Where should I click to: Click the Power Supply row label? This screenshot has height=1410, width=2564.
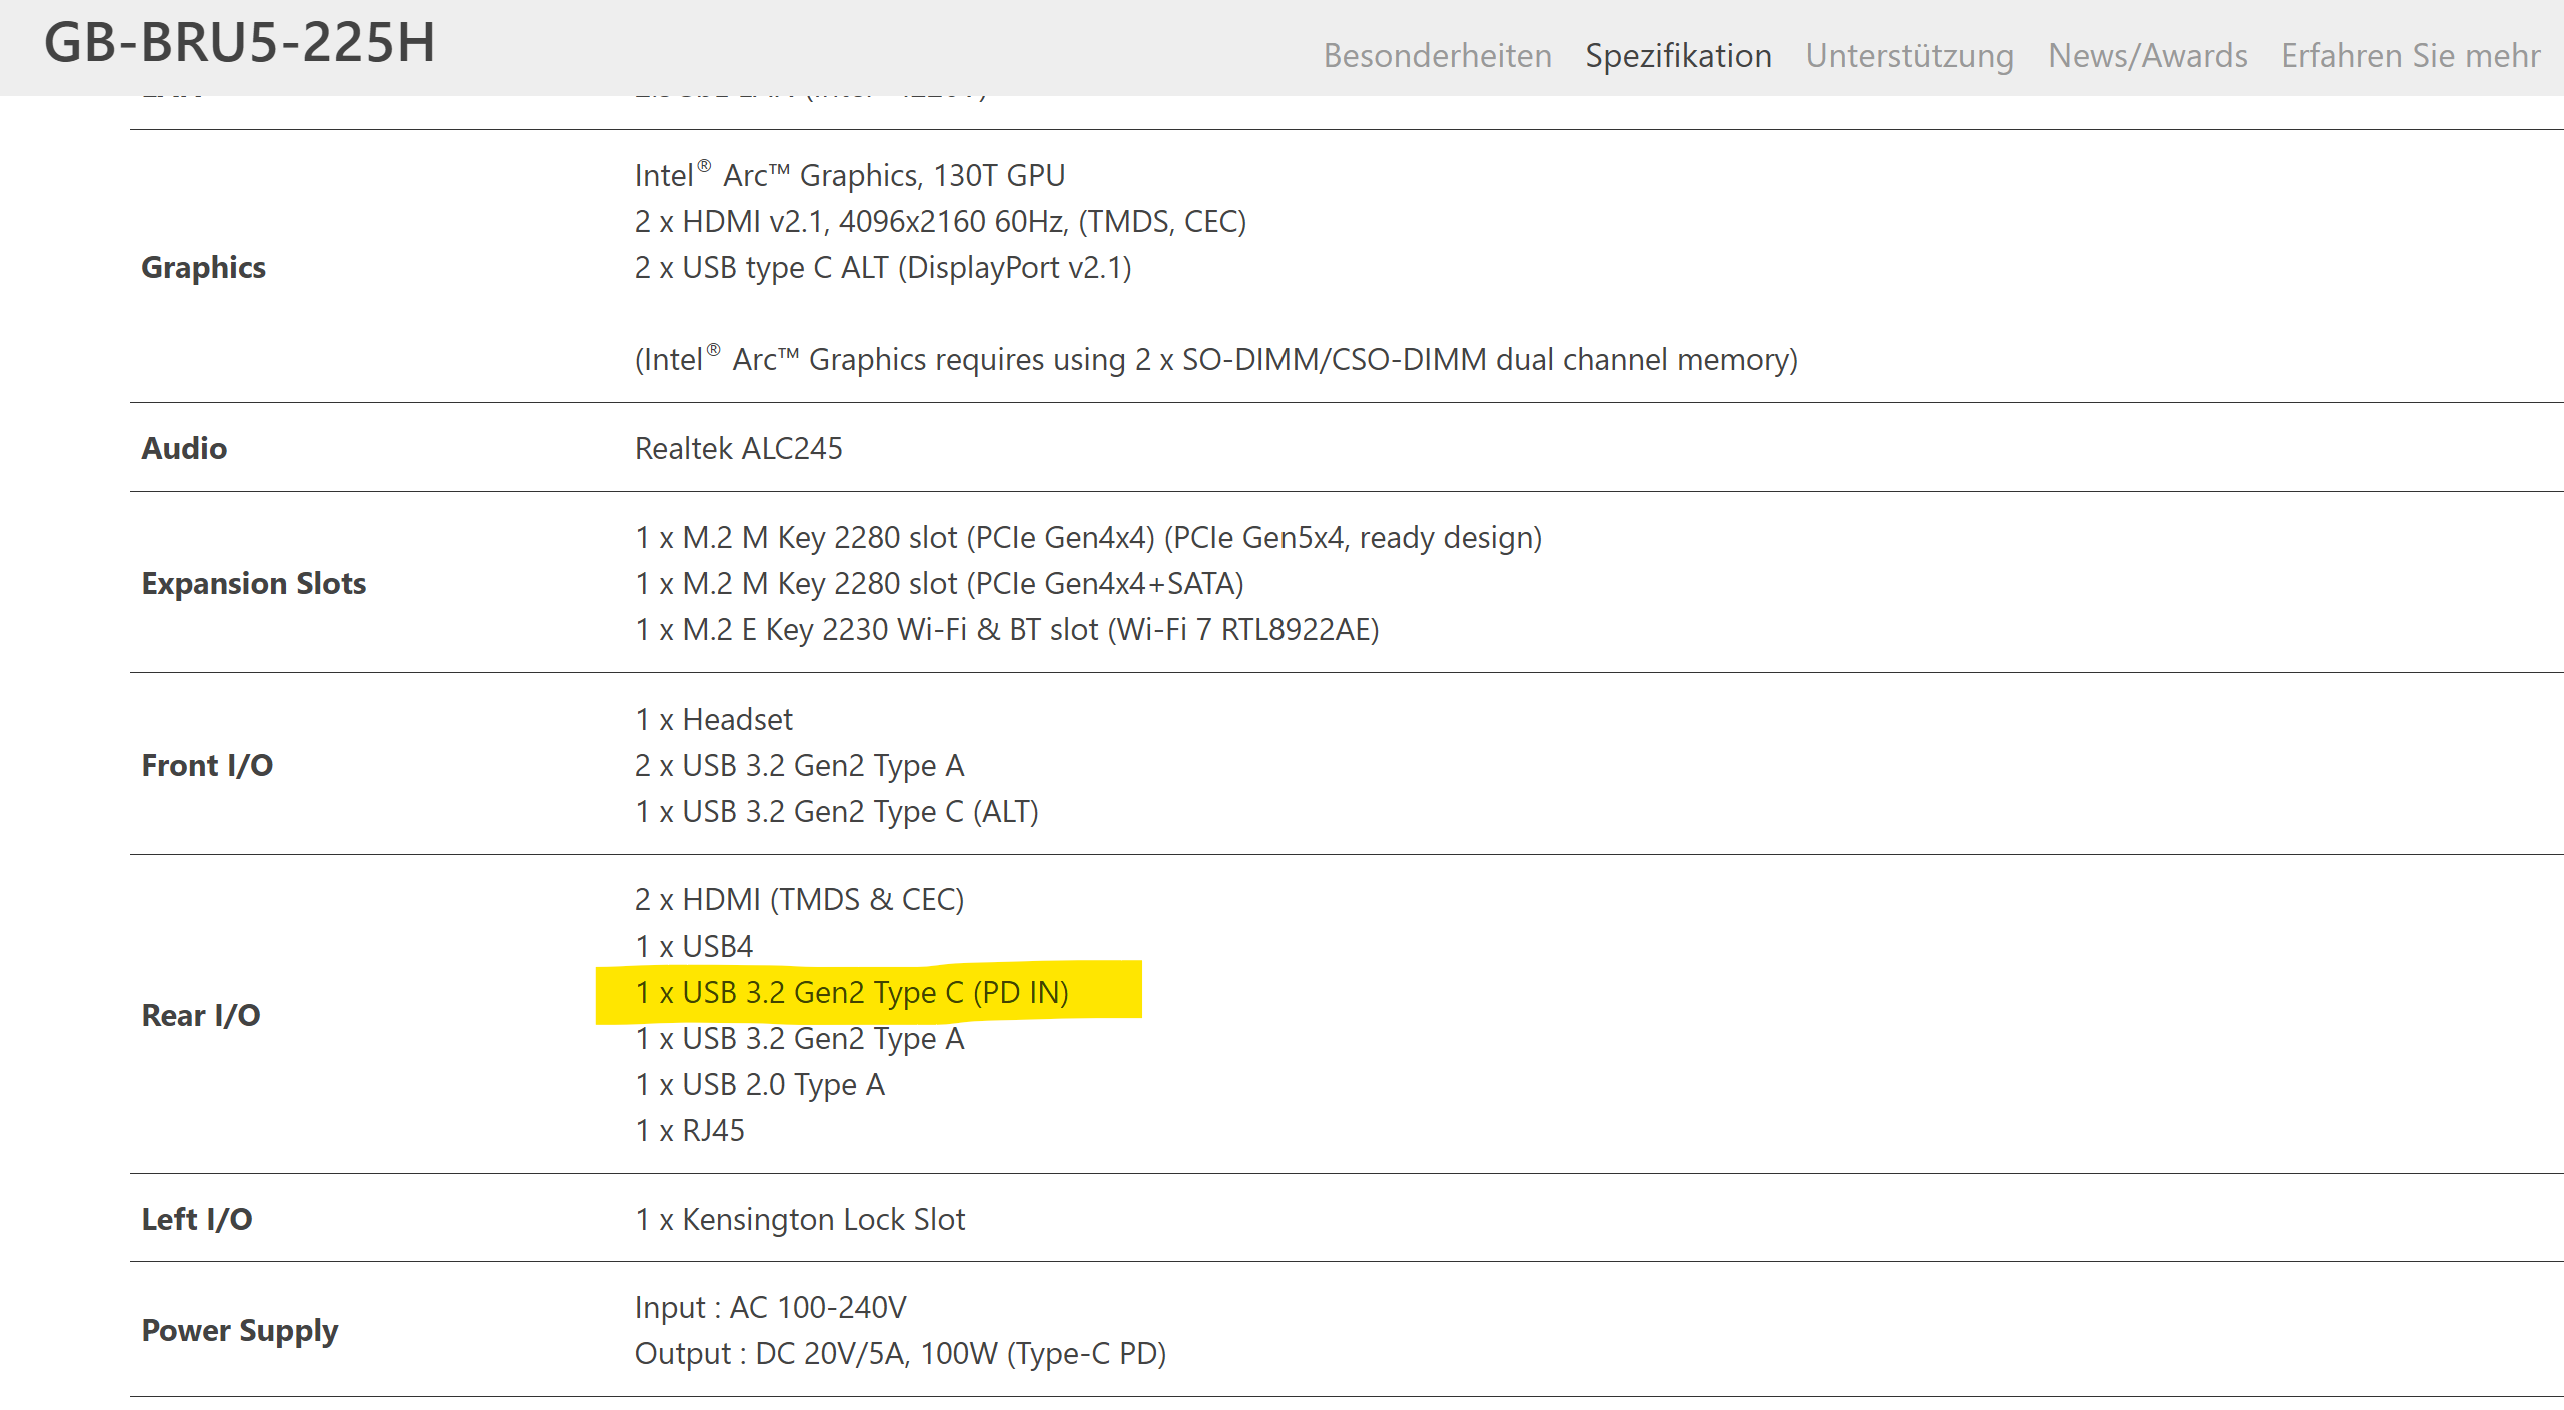click(240, 1330)
